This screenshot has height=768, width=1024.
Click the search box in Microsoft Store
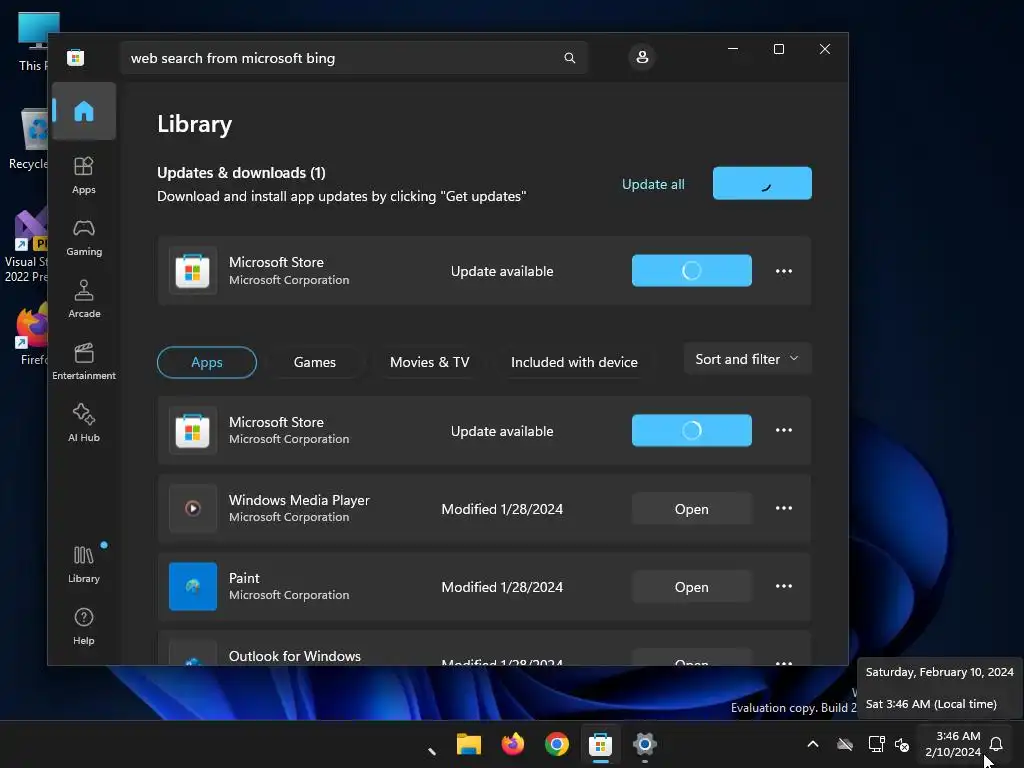click(353, 58)
